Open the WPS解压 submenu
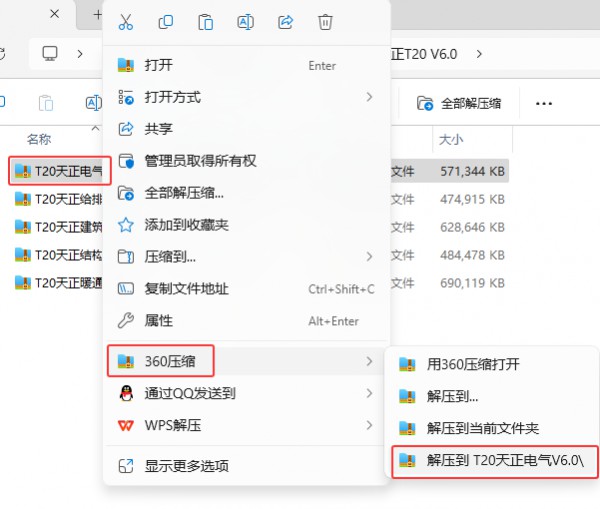Screen dimensions: 600x509 click(x=246, y=425)
